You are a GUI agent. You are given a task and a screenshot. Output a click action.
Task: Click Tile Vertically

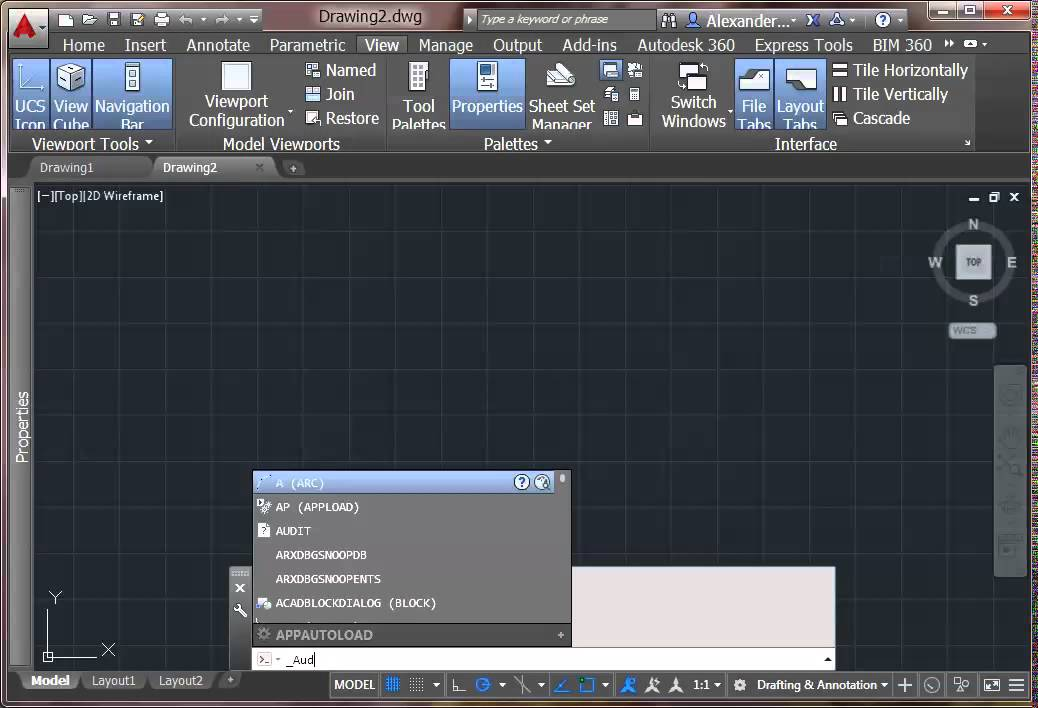(x=890, y=95)
